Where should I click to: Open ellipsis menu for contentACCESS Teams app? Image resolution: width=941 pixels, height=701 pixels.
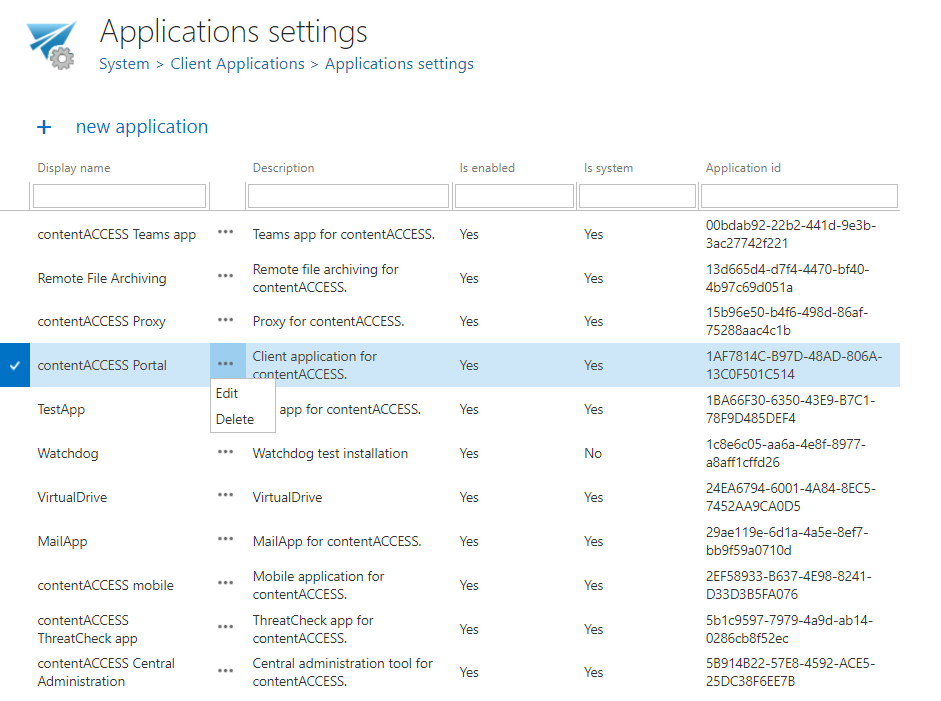[226, 233]
